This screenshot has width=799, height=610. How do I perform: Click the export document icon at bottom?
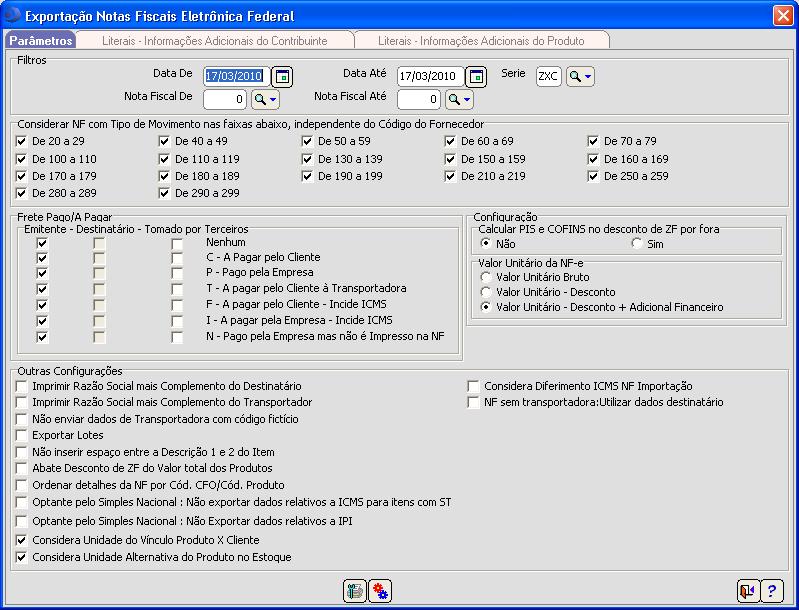(x=355, y=591)
